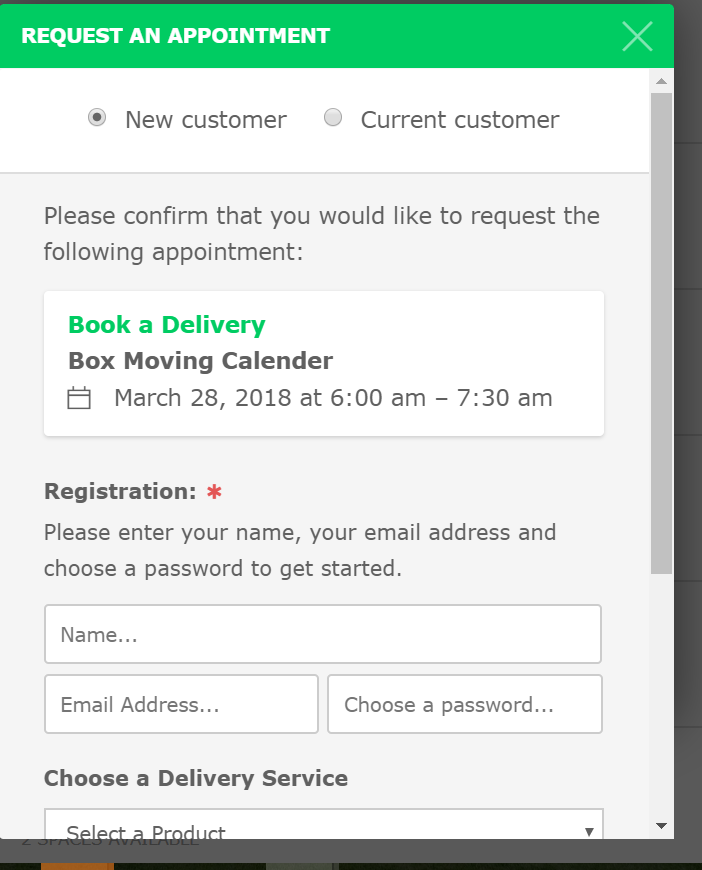Close the Request an Appointment dialog

point(637,37)
